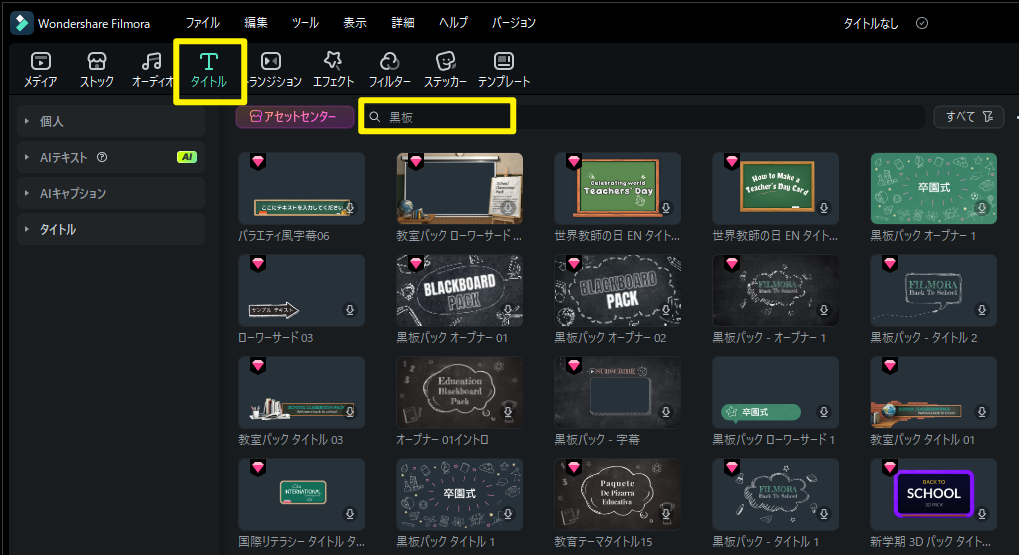The image size is (1019, 555).
Task: Download 黒板パック オープナー 01 title
Action: point(508,310)
